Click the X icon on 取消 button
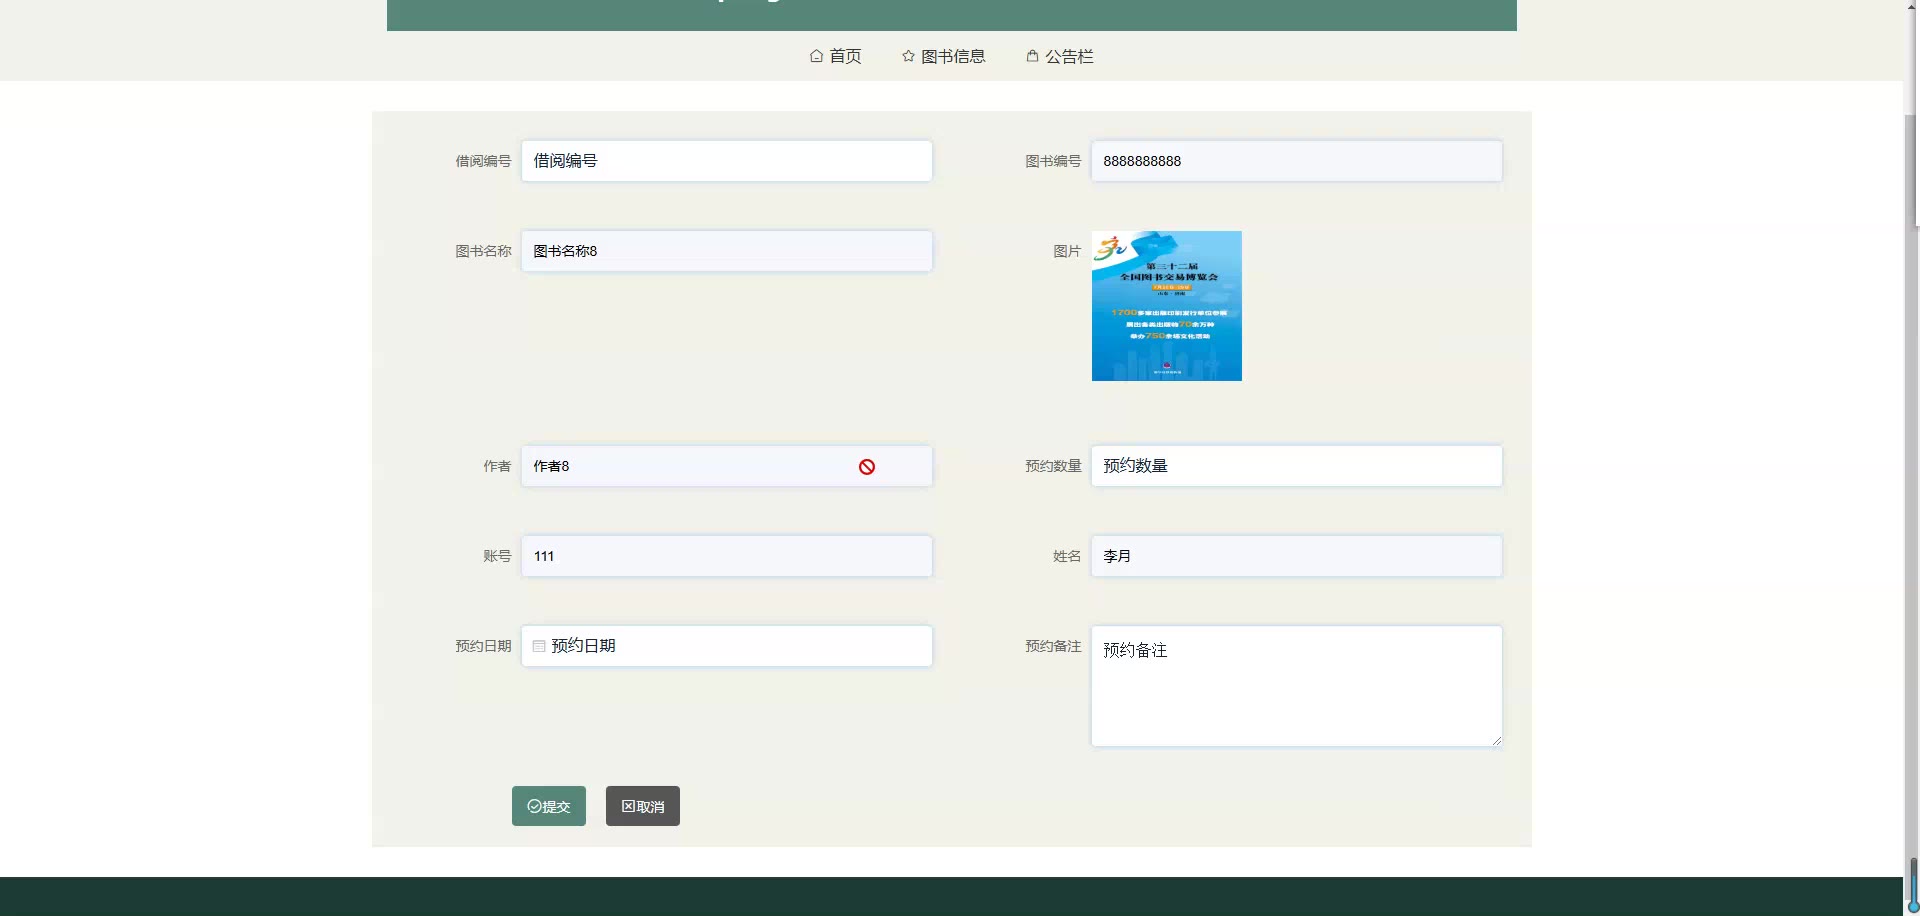Viewport: 1920px width, 916px height. point(628,806)
